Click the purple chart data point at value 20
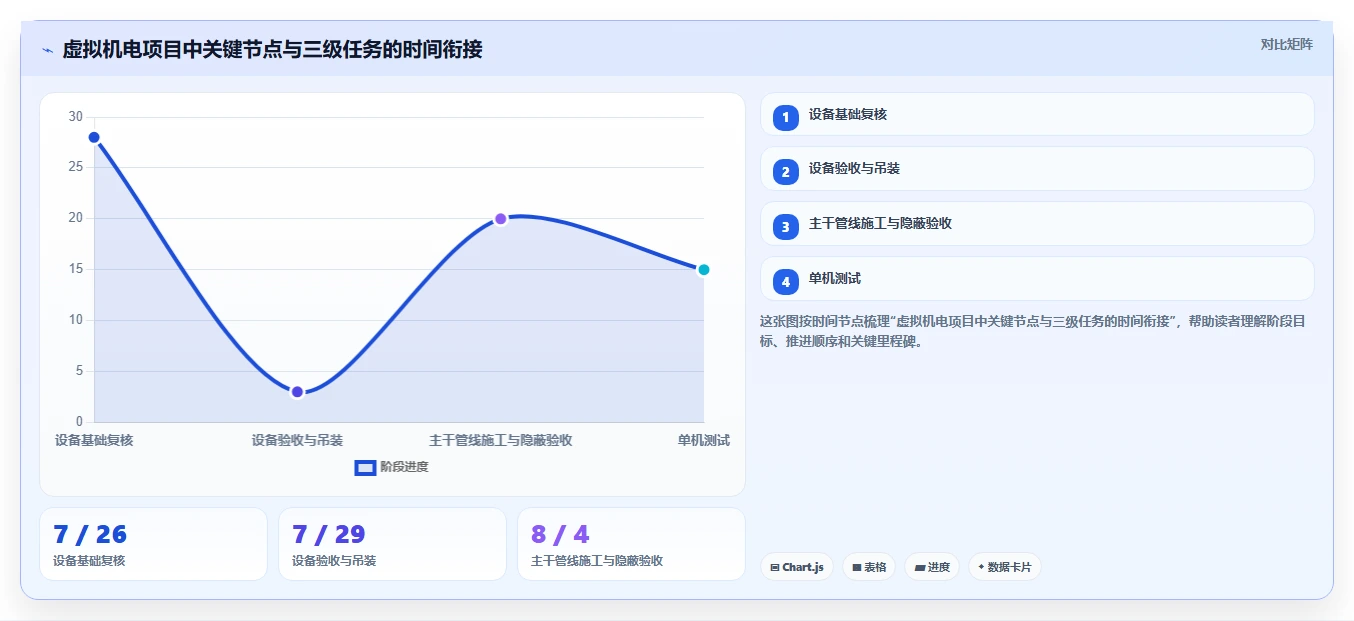The height and width of the screenshot is (621, 1354). pyautogui.click(x=501, y=219)
